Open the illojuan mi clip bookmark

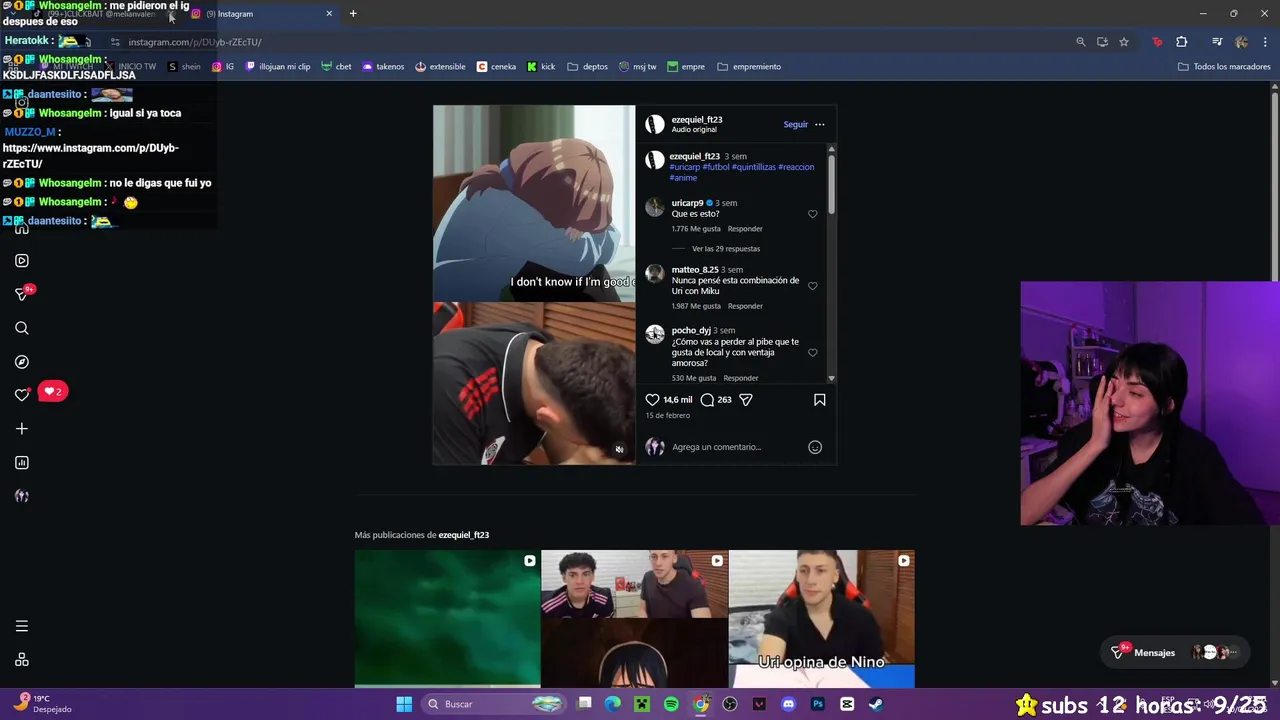click(278, 67)
